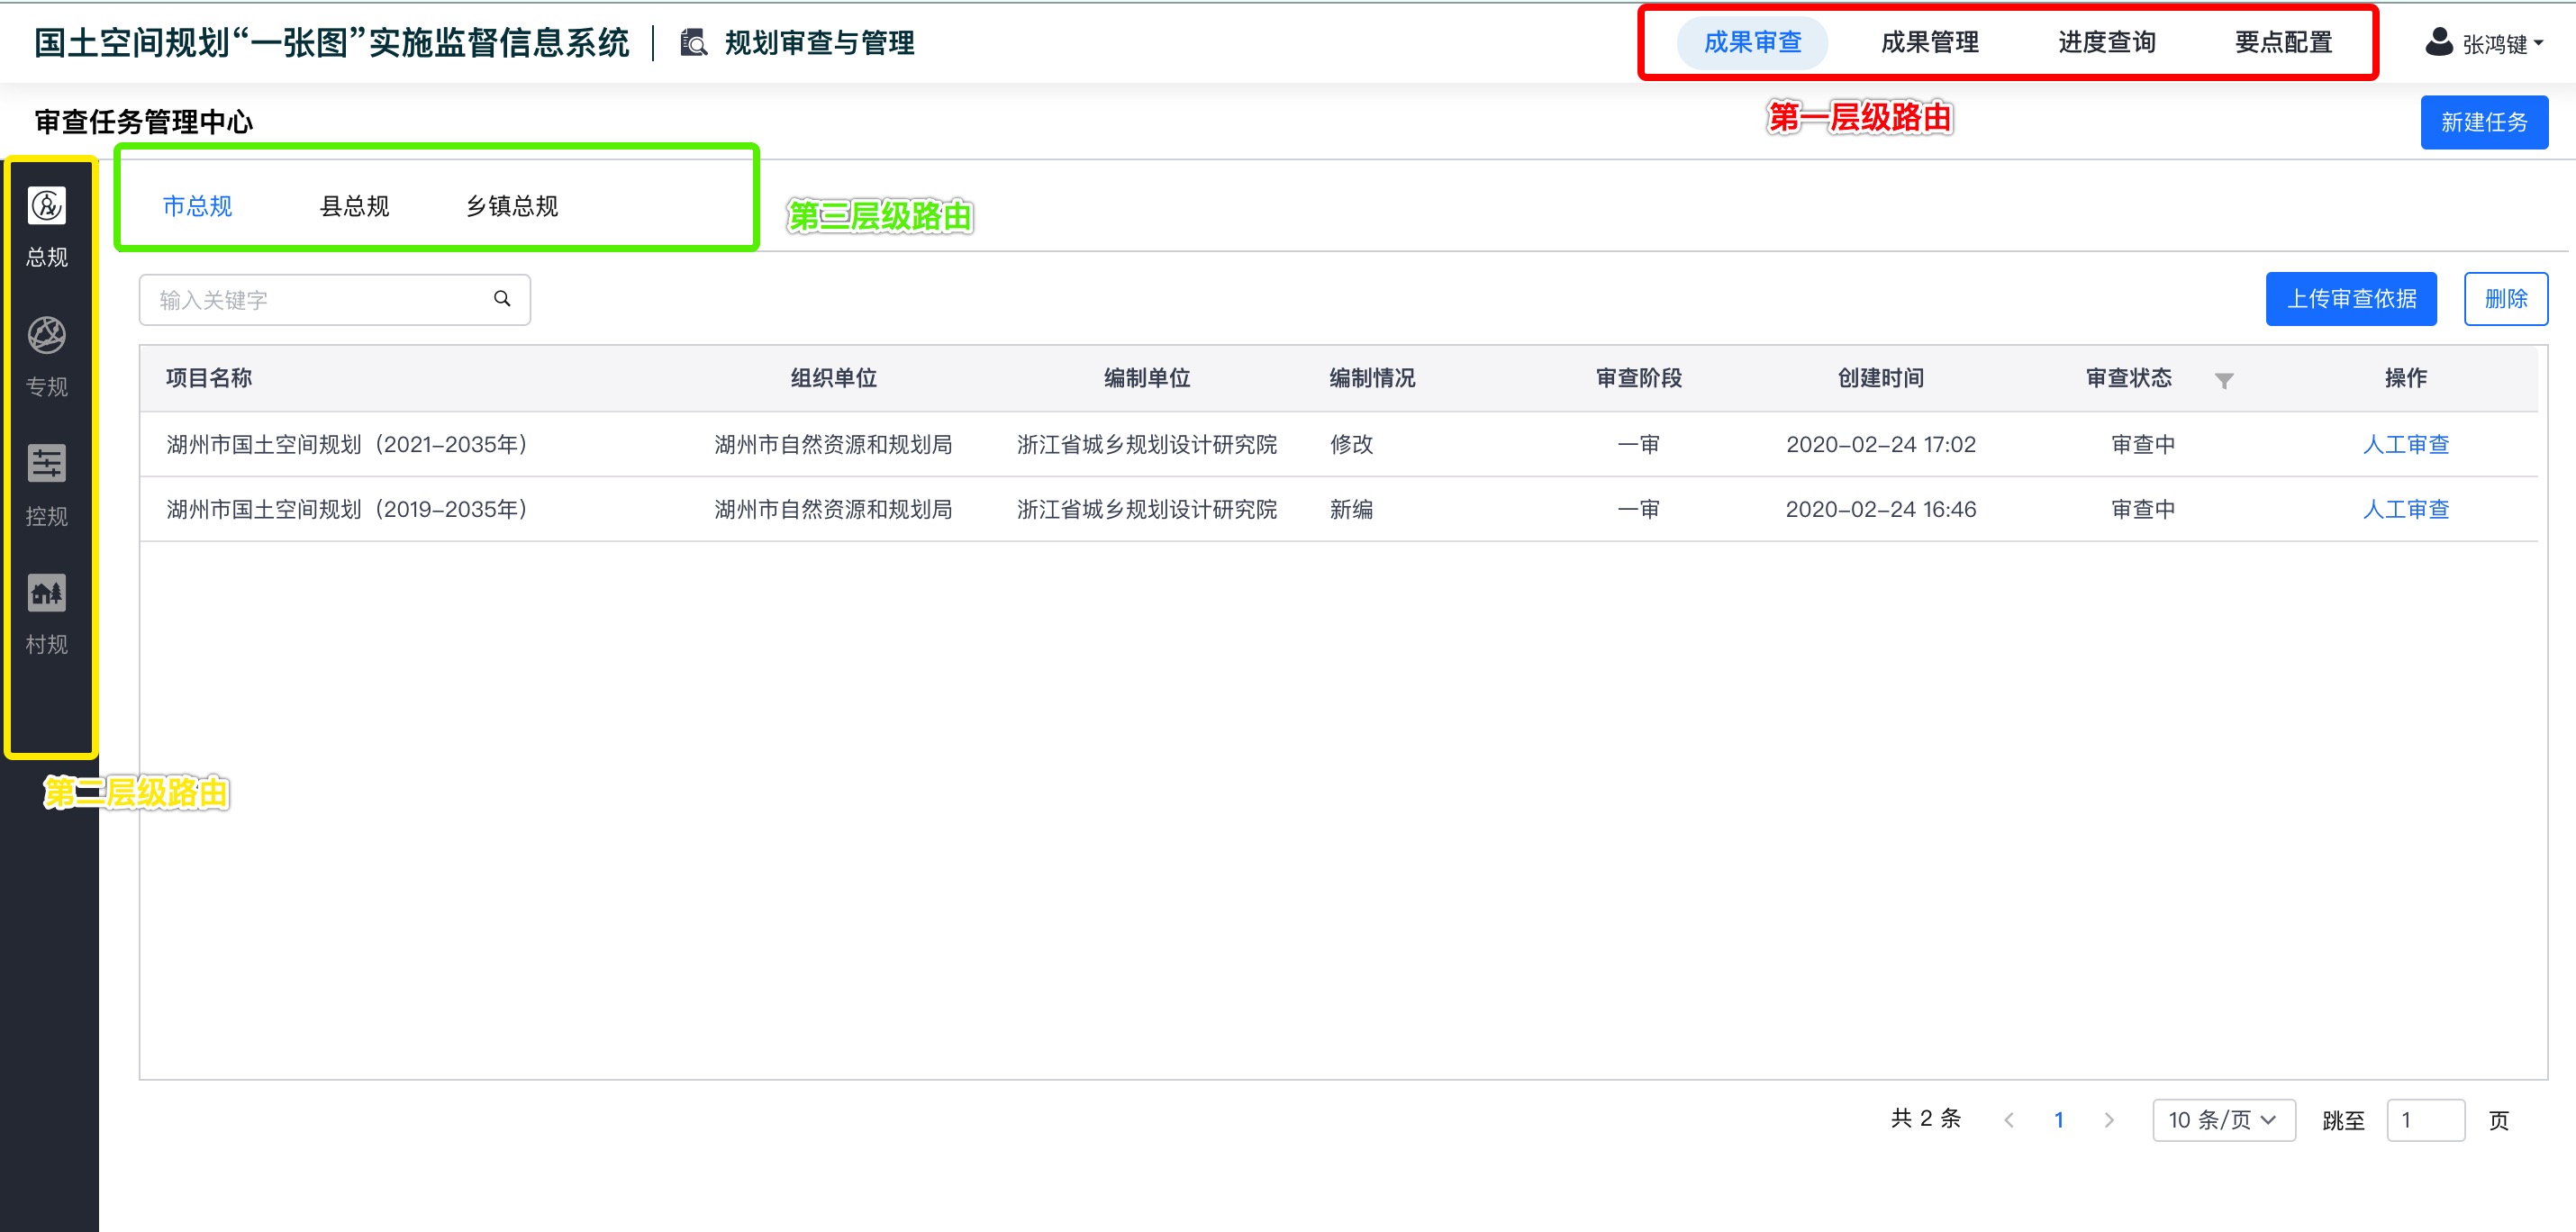Open 人工审查 for the 2019–2035年 project
The height and width of the screenshot is (1232, 2576).
[2405, 509]
